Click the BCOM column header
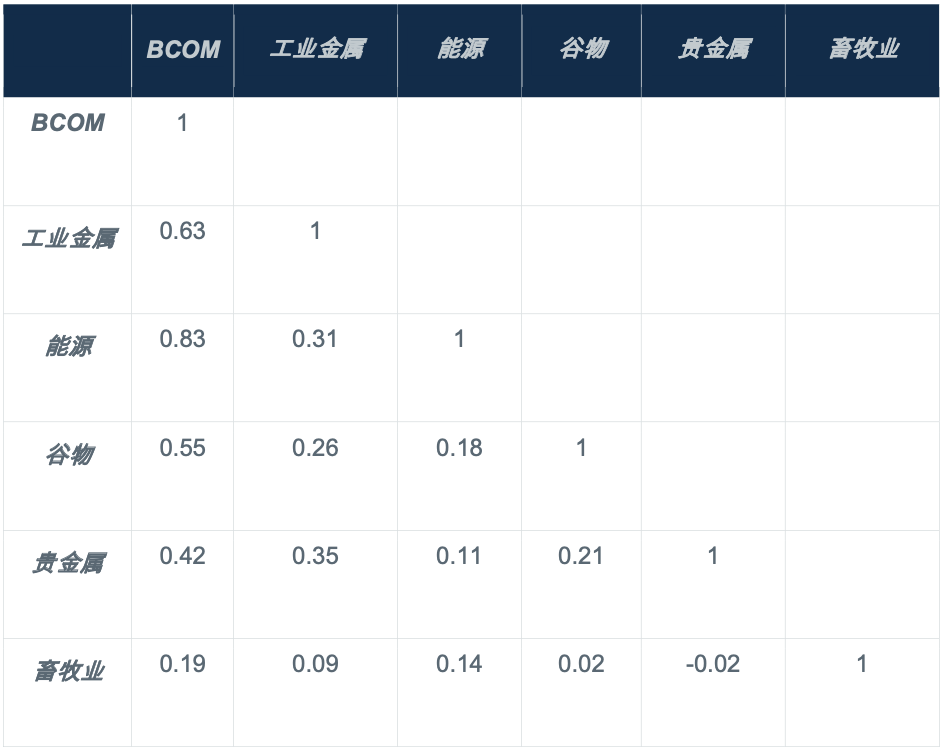Image resolution: width=946 pixels, height=752 pixels. click(x=183, y=50)
